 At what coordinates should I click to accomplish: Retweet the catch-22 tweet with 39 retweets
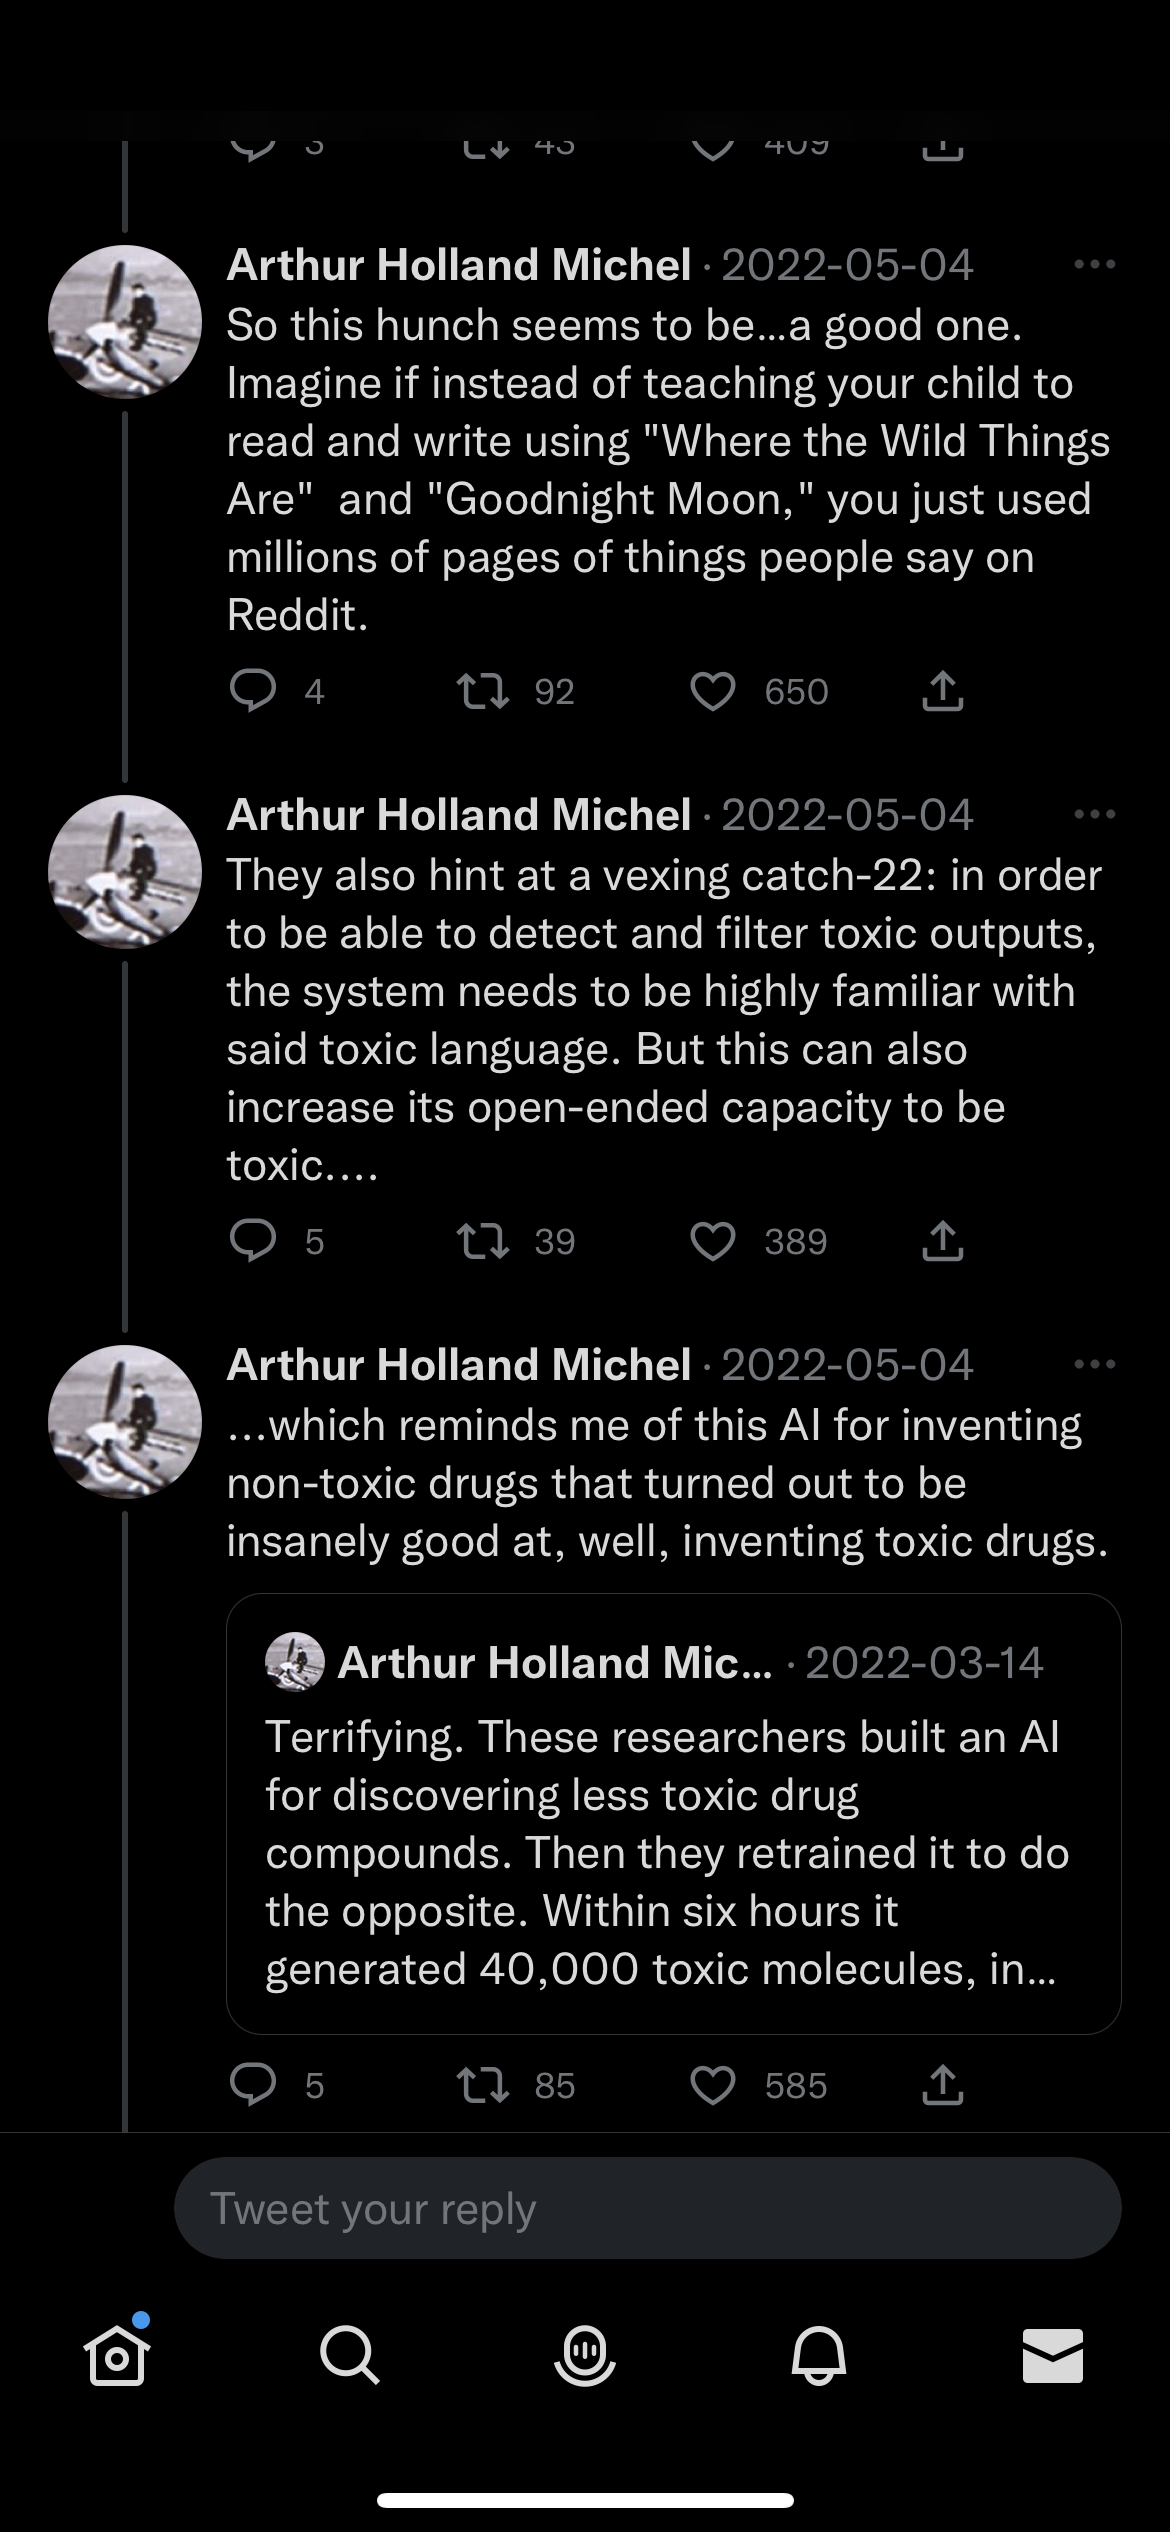click(483, 1241)
